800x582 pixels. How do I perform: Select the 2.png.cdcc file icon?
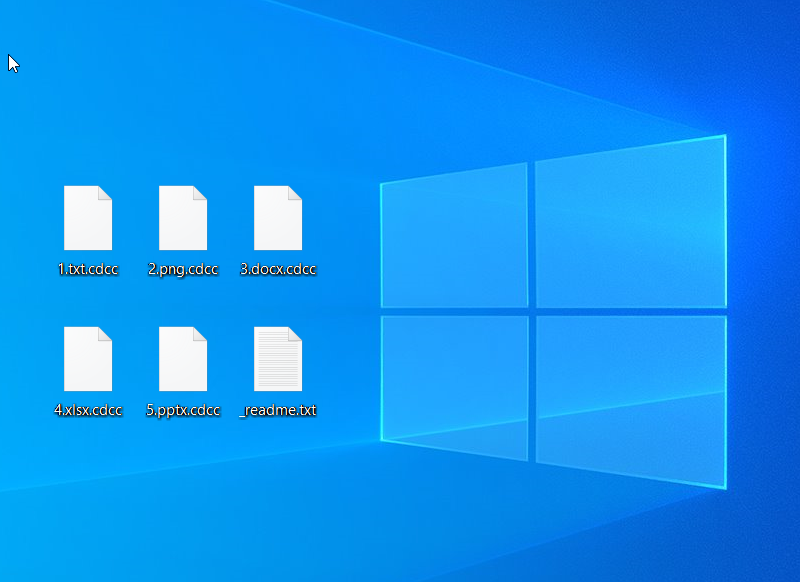(183, 218)
